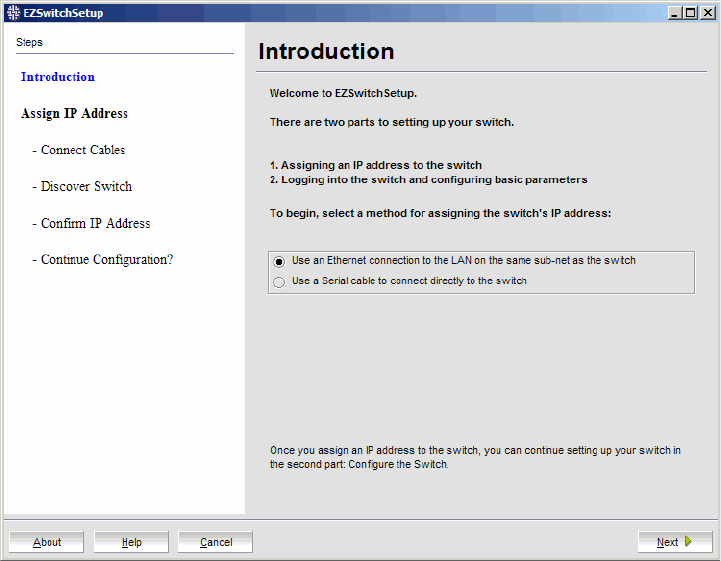Screen dimensions: 721x561
Task: Click the 'Welcome to EZSwitchSetup.' text
Action: (x=343, y=93)
